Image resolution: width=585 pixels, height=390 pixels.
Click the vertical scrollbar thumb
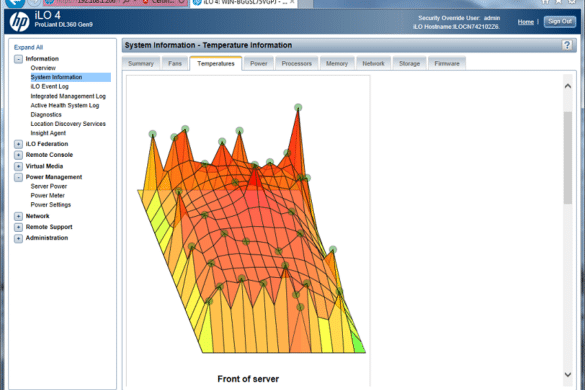[567, 157]
